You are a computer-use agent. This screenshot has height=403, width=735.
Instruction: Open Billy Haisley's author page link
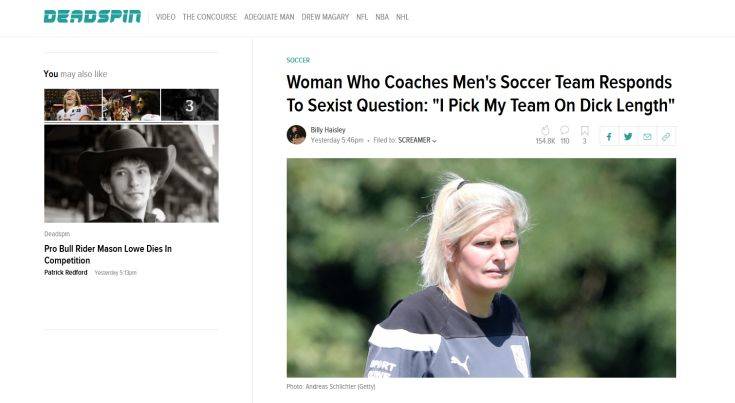pyautogui.click(x=327, y=129)
